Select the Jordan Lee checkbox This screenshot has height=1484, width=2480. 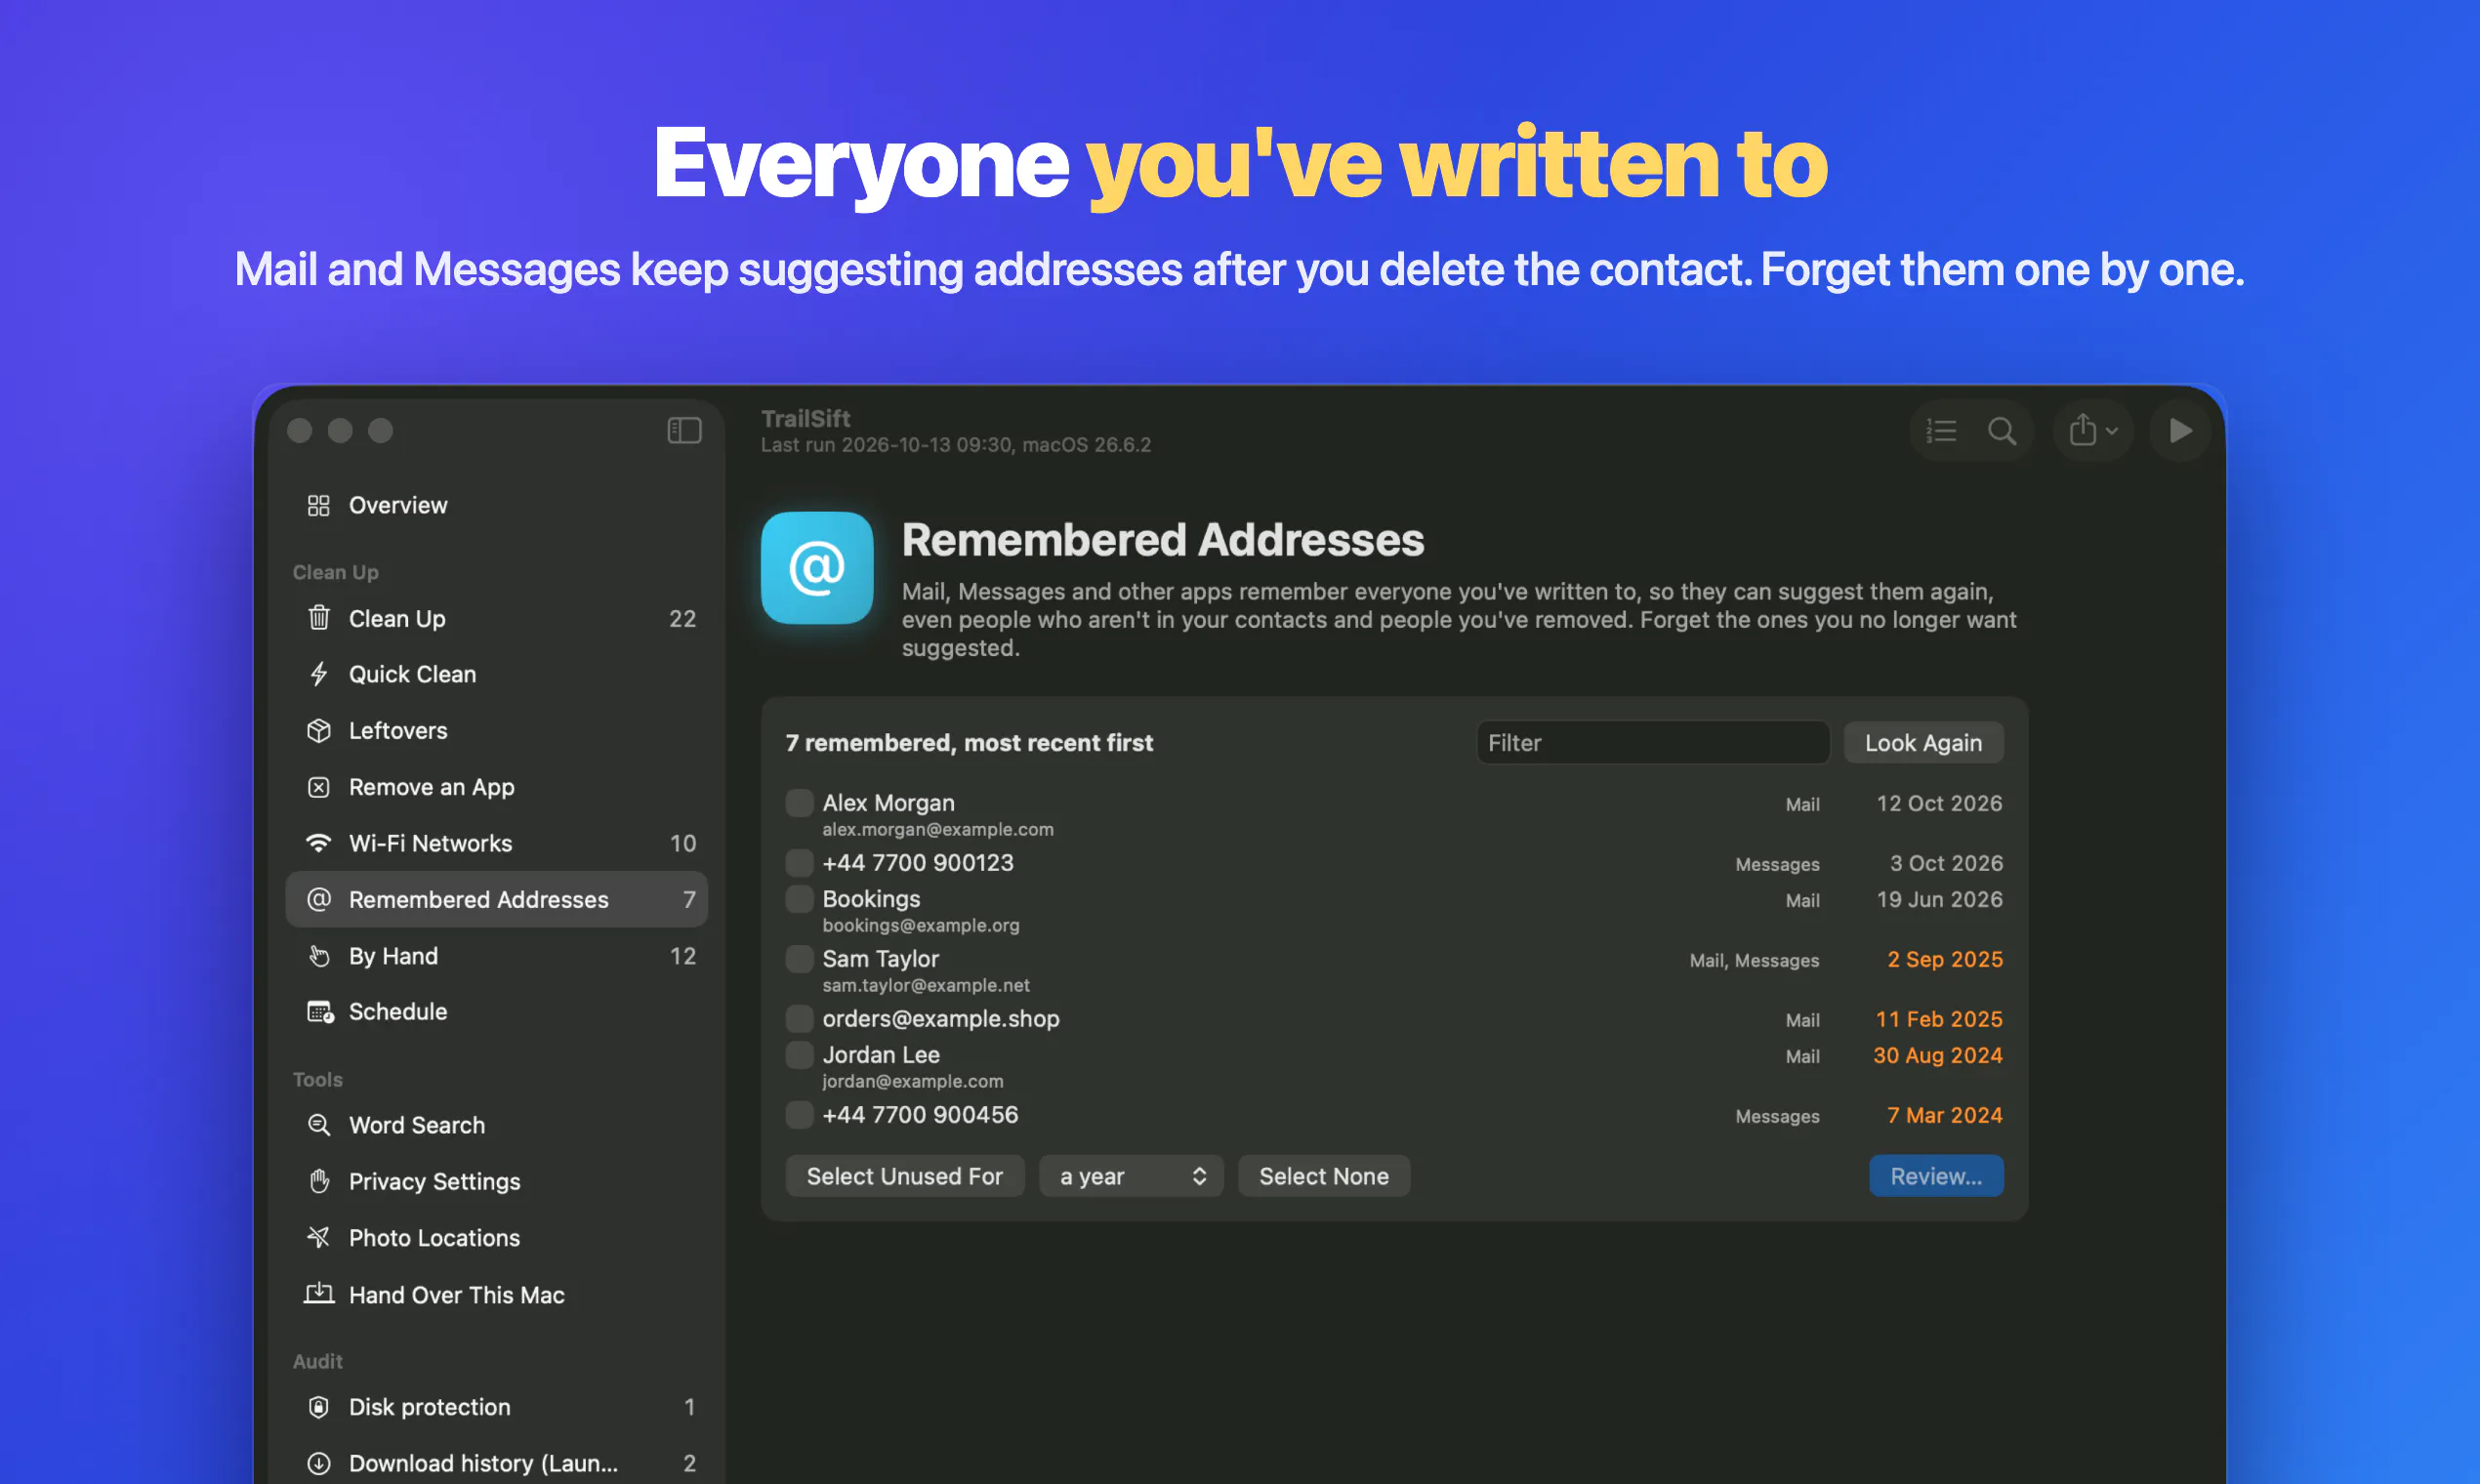click(799, 1055)
